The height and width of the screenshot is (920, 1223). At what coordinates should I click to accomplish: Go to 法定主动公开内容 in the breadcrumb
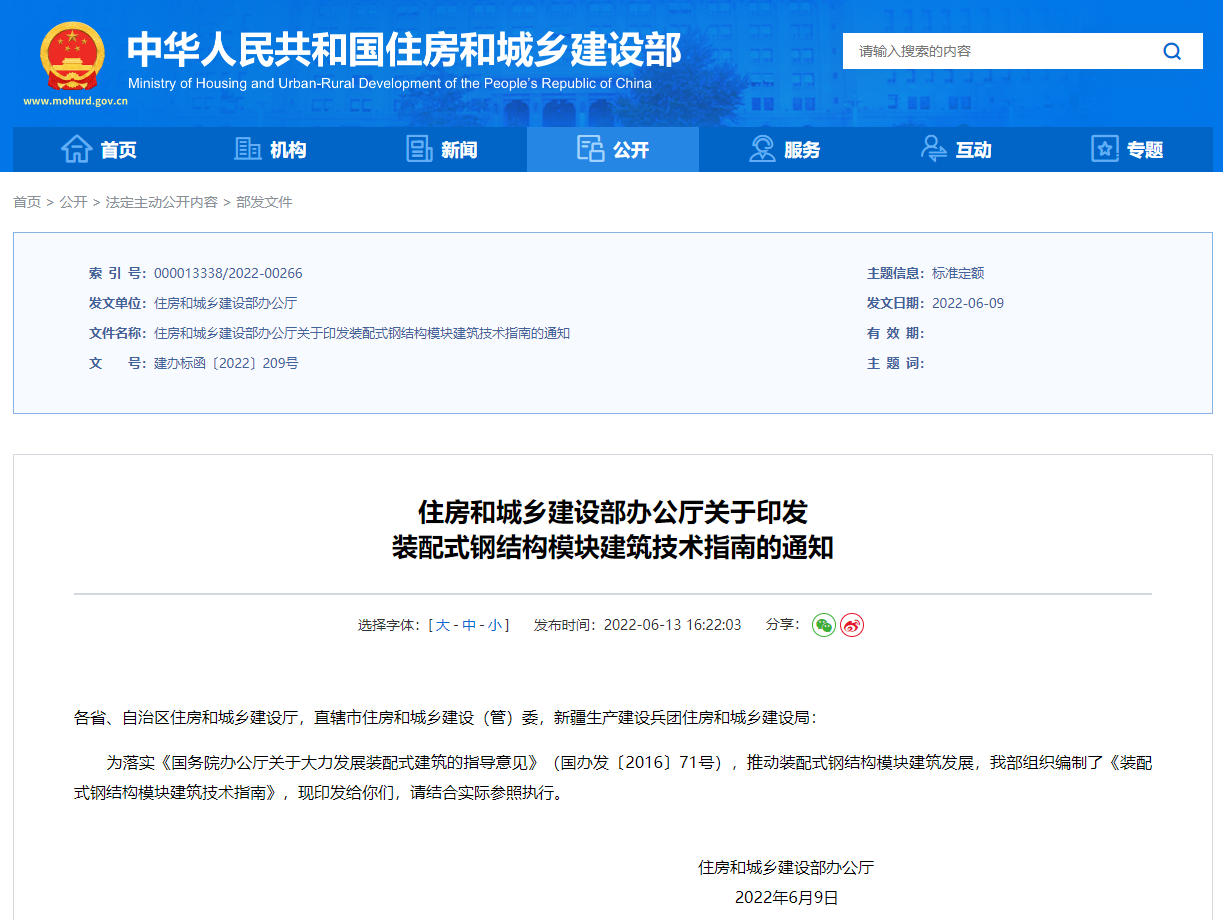click(x=161, y=202)
